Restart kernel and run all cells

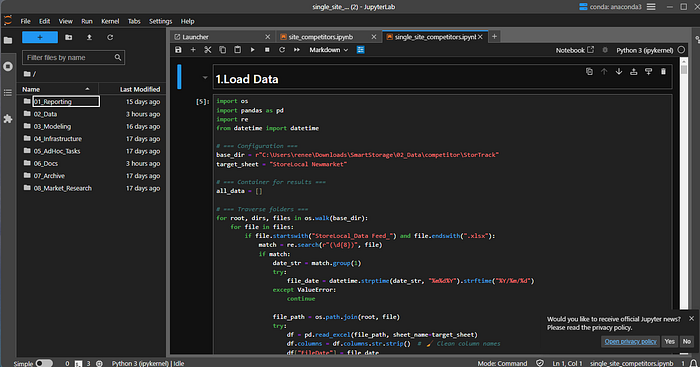click(297, 50)
